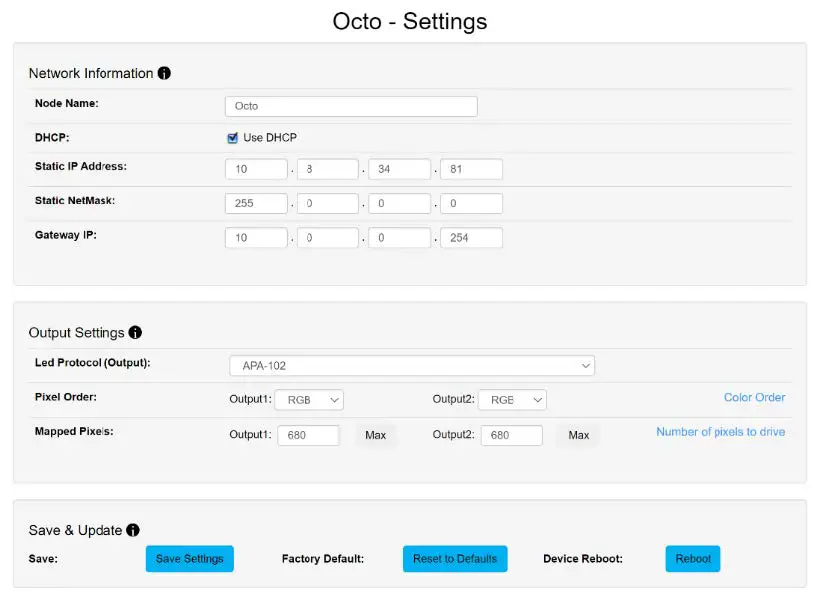This screenshot has height=603, width=820.
Task: Click the Reset to Defaults button
Action: (455, 559)
